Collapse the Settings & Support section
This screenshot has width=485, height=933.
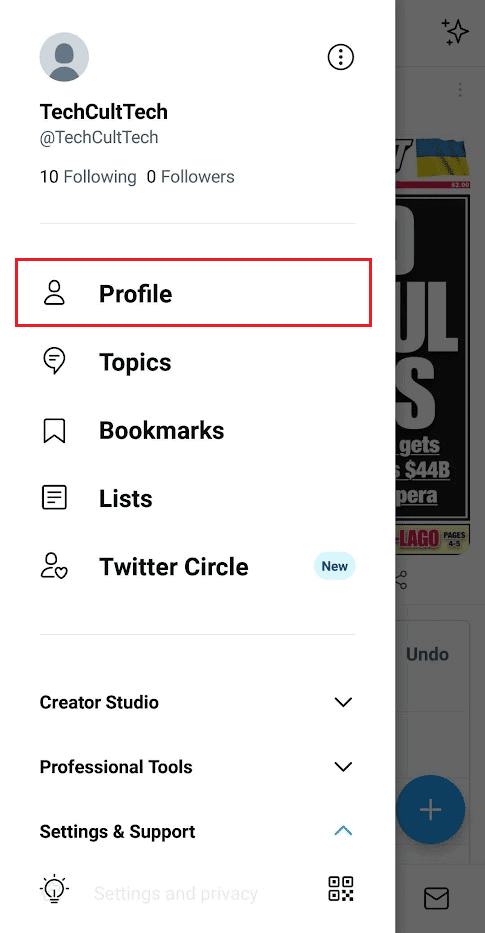(197, 831)
